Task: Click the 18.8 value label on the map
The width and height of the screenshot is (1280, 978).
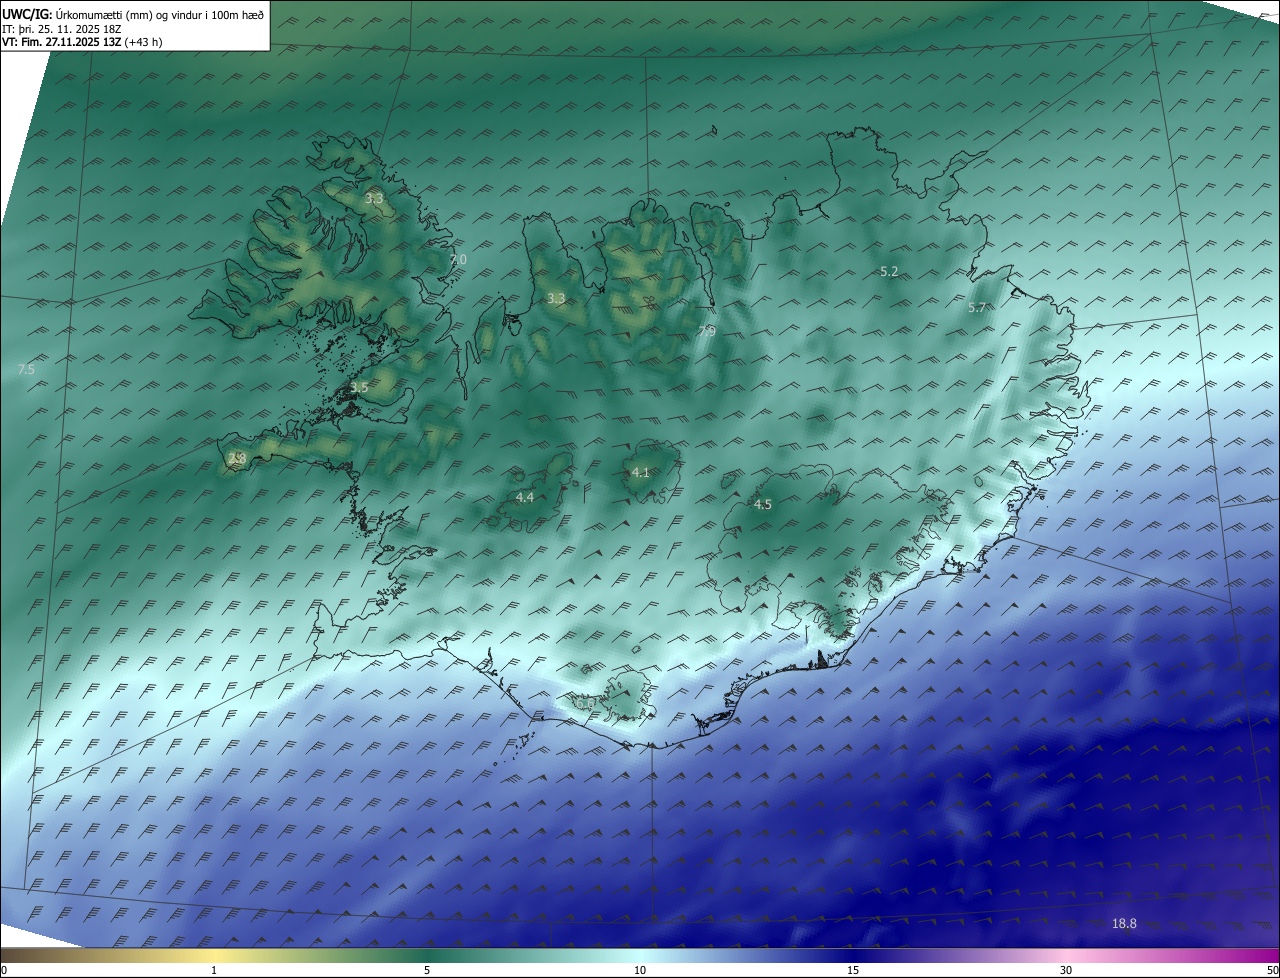Action: [x=1124, y=923]
